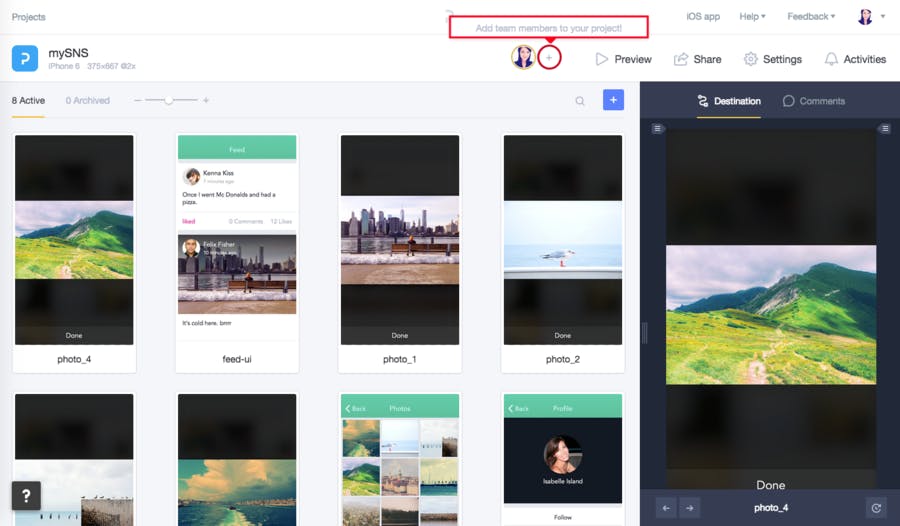
Task: Switch to the Destination tab
Action: click(729, 101)
